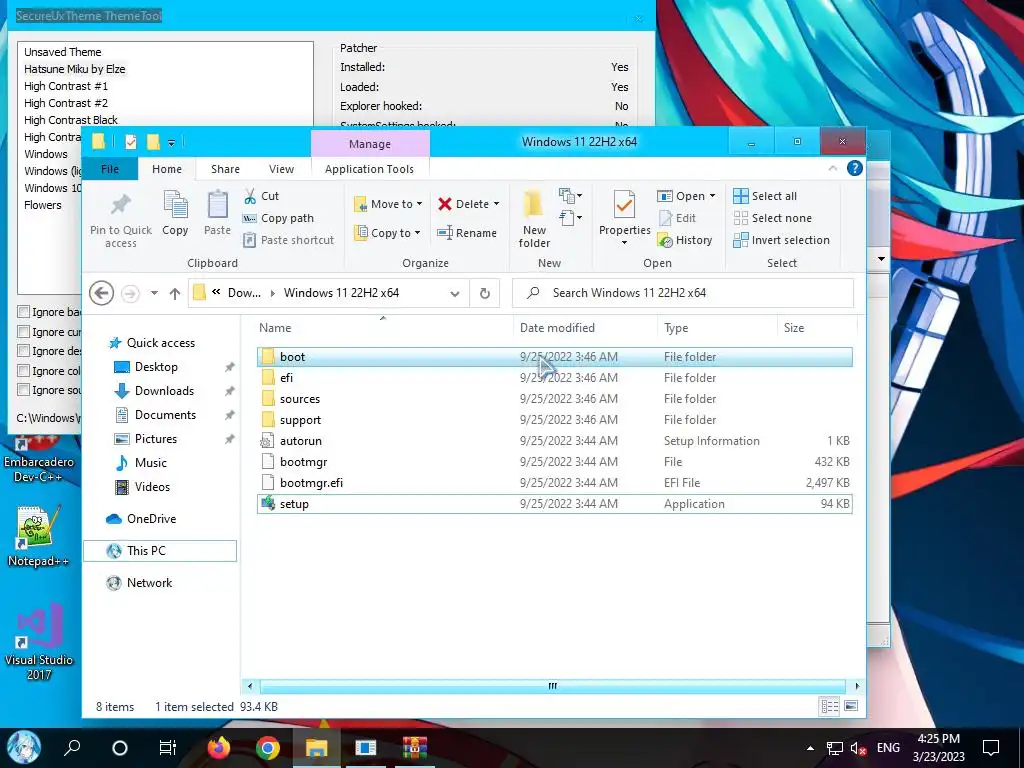
Task: Click Select none in the ribbon
Action: [x=773, y=218]
